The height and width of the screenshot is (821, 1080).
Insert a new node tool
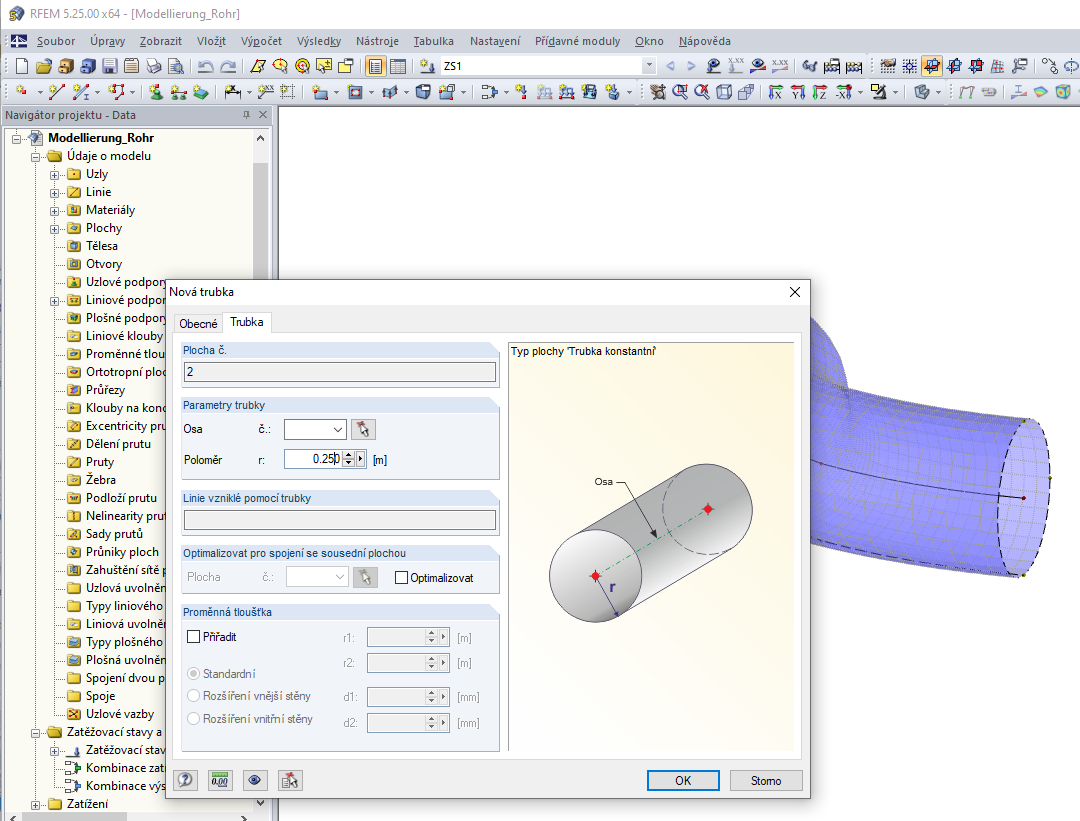point(22,92)
